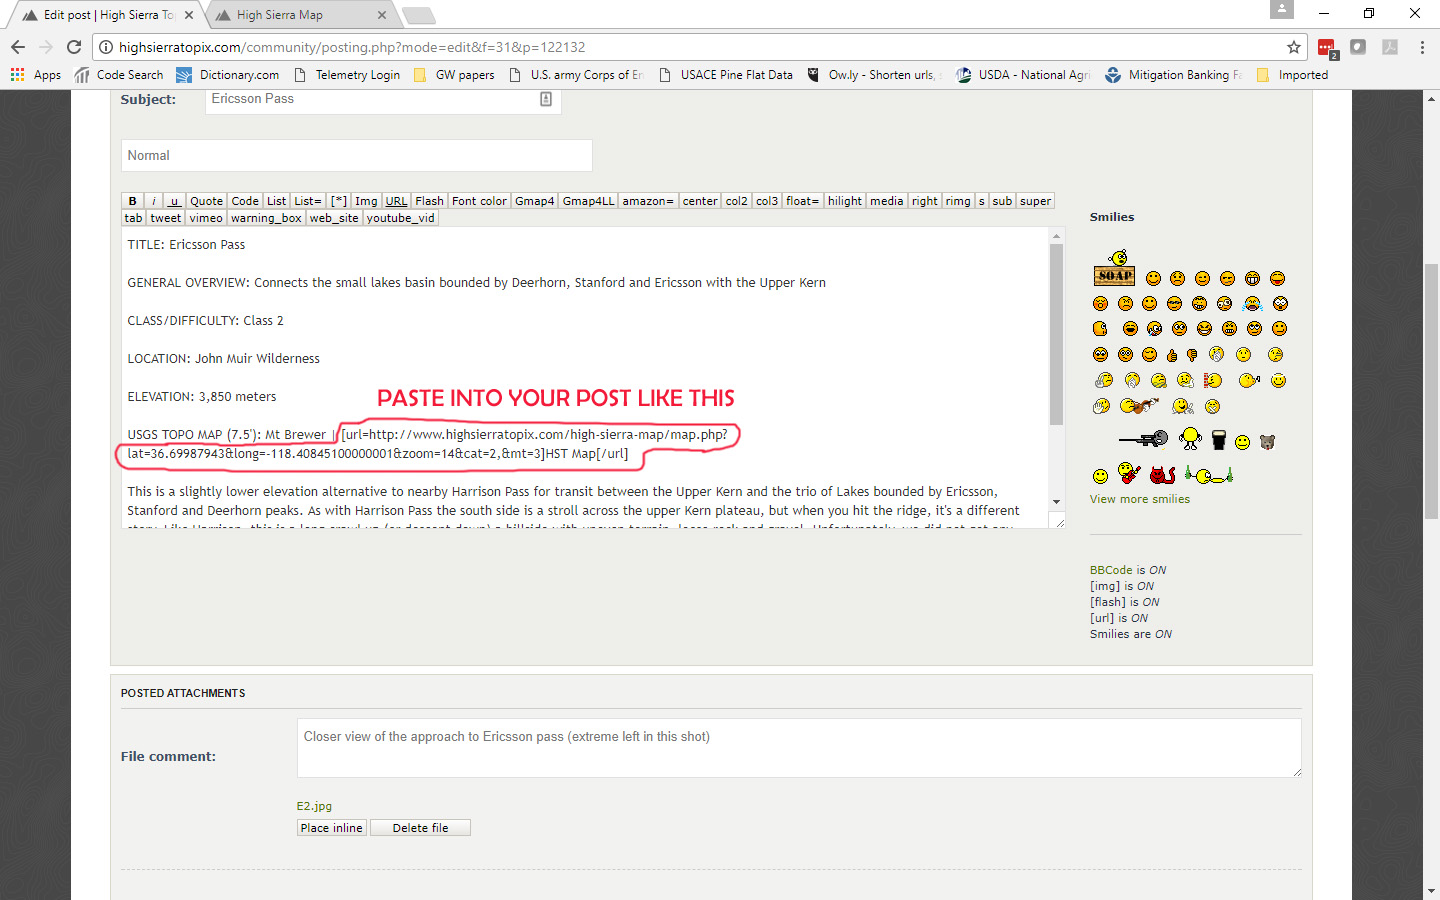Open the Imported bookmarks folder

click(x=1292, y=75)
